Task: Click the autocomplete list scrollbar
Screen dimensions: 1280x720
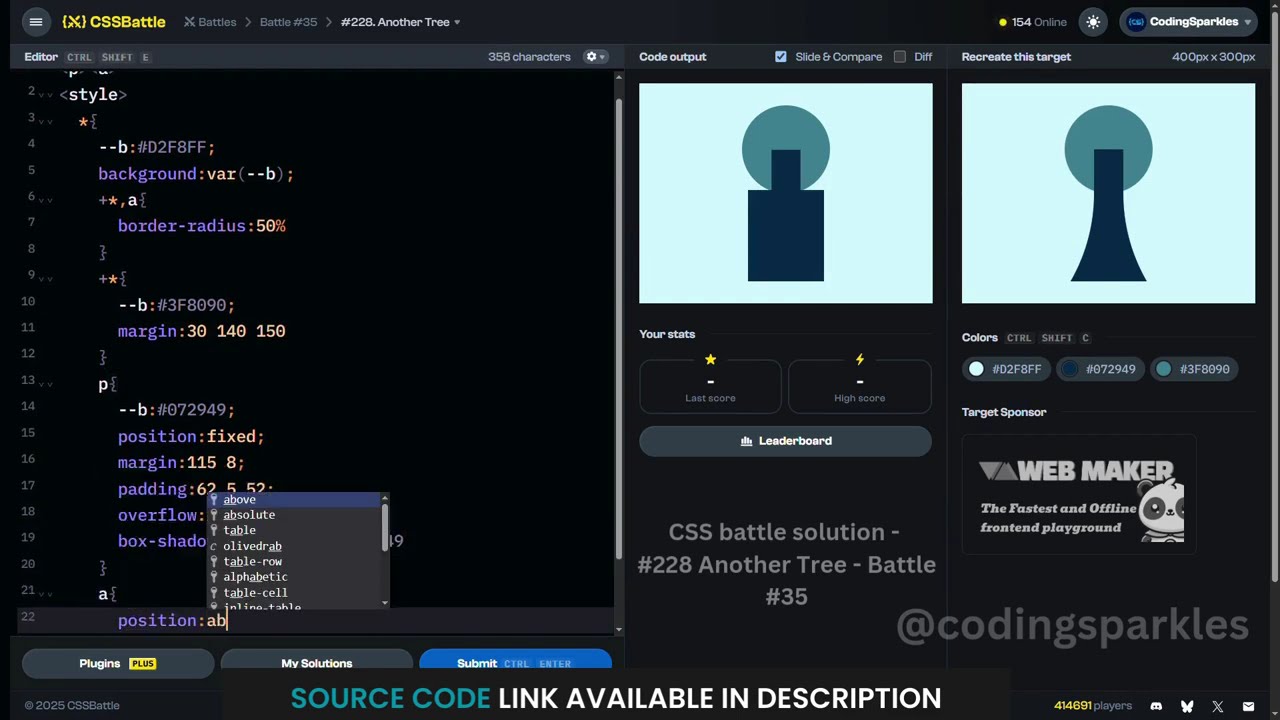Action: (x=385, y=527)
